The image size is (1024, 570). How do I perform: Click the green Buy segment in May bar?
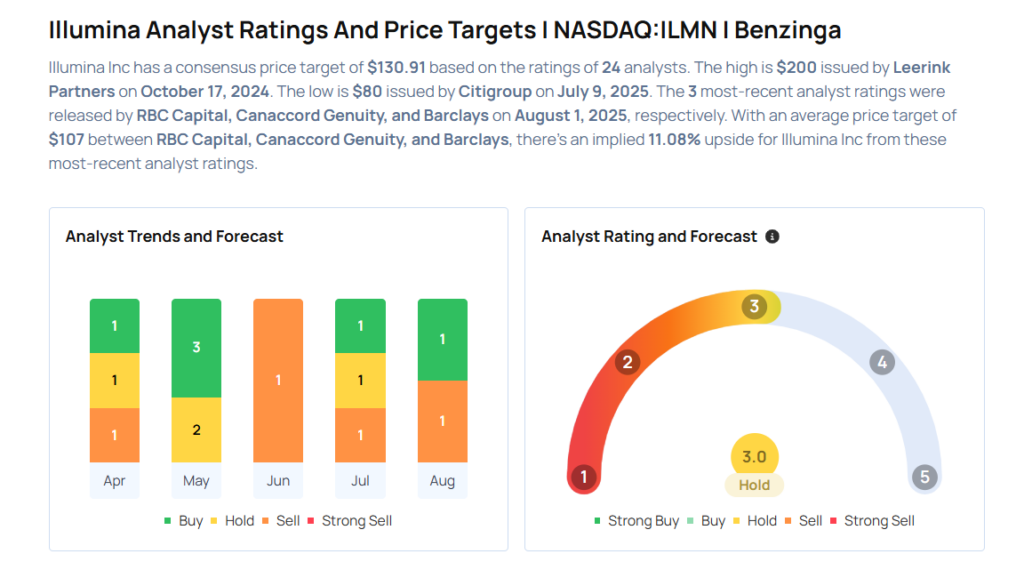(196, 347)
